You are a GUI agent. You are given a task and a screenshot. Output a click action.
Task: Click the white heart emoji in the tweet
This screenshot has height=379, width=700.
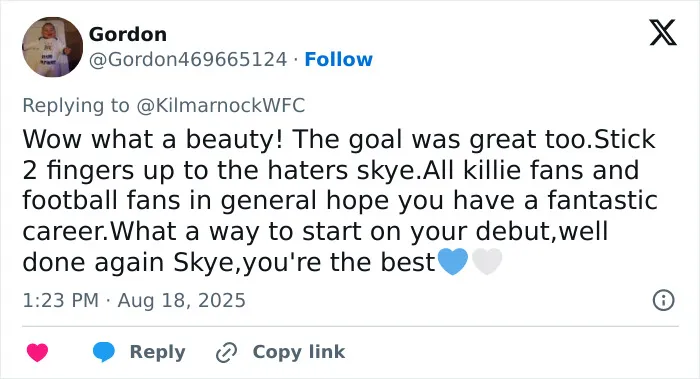[x=487, y=262]
